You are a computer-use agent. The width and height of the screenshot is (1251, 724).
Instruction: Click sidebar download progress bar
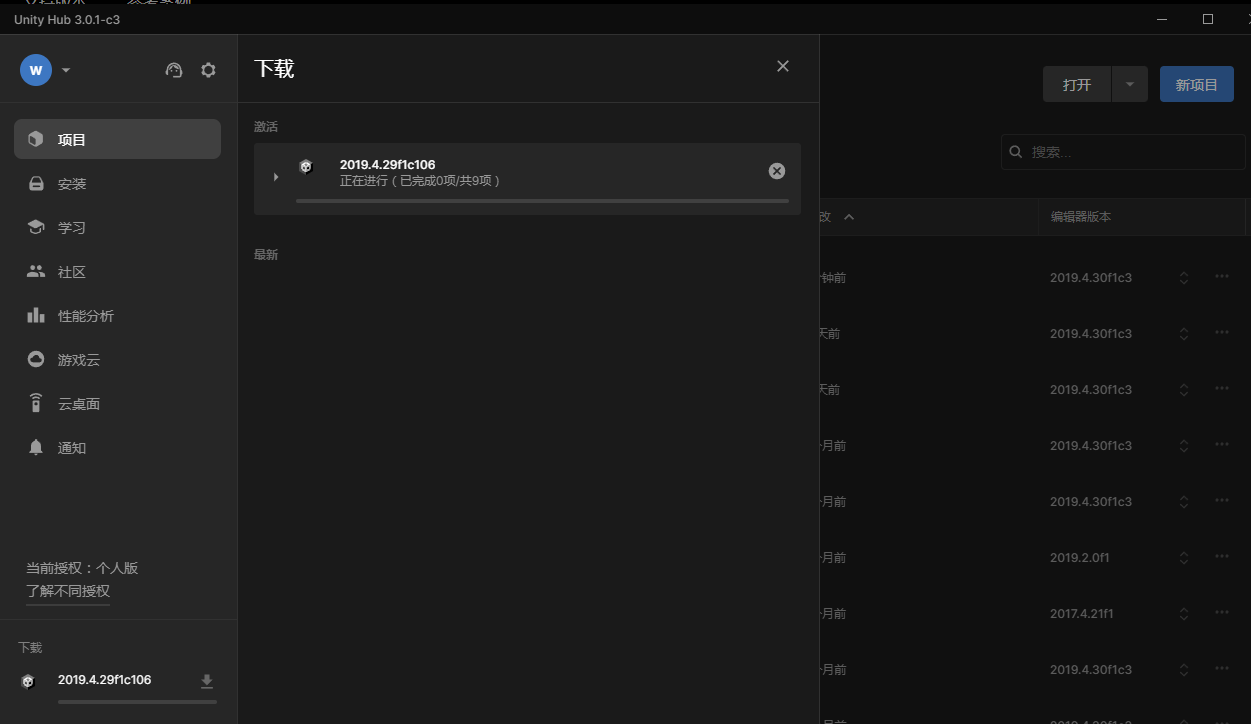coord(137,702)
